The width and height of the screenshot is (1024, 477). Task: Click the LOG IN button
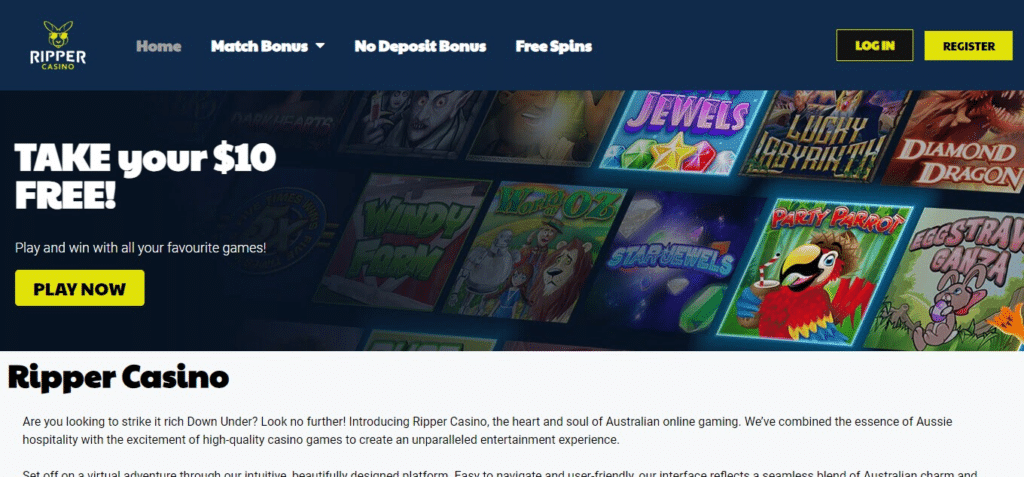pos(874,46)
